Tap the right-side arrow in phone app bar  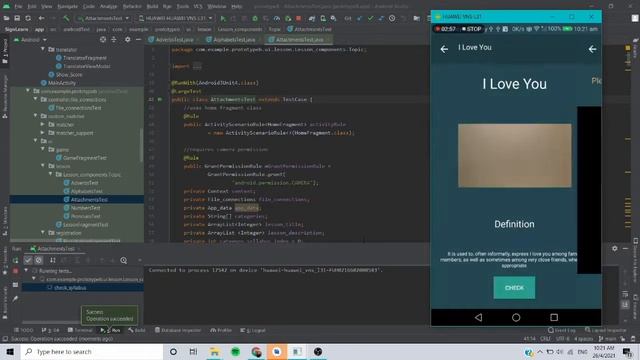coord(592,49)
